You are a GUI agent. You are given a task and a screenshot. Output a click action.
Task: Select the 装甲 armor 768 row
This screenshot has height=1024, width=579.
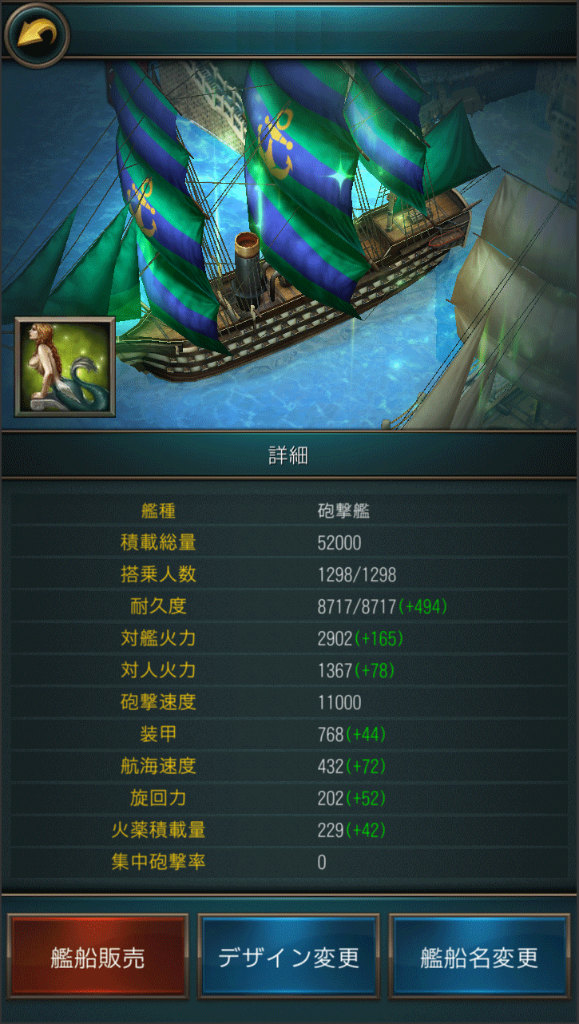[x=289, y=735]
